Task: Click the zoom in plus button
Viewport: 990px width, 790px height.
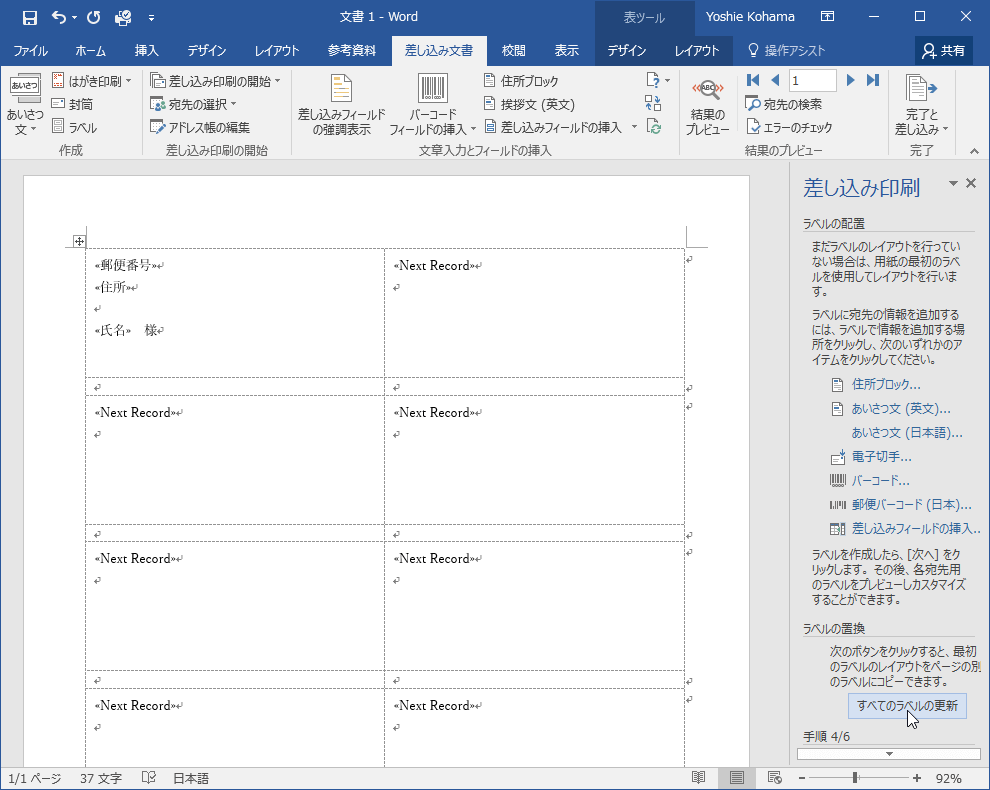Action: tap(916, 778)
